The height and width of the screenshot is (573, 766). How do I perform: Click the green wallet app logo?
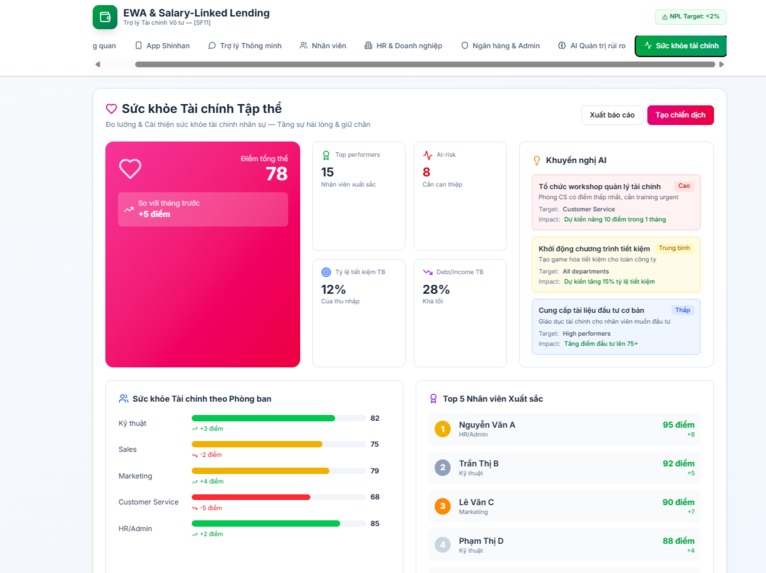105,17
